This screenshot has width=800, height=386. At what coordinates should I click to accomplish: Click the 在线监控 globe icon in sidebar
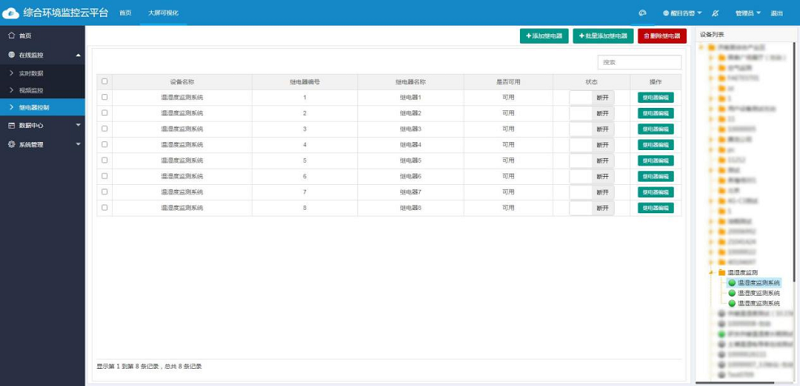coord(12,55)
